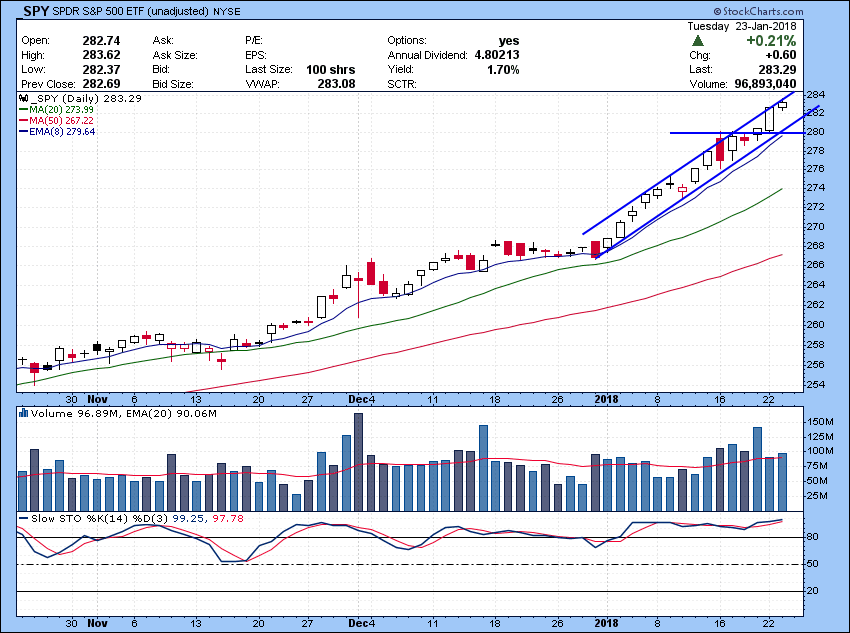The width and height of the screenshot is (850, 633).
Task: Click the Yield 1.70% value
Action: coord(503,69)
